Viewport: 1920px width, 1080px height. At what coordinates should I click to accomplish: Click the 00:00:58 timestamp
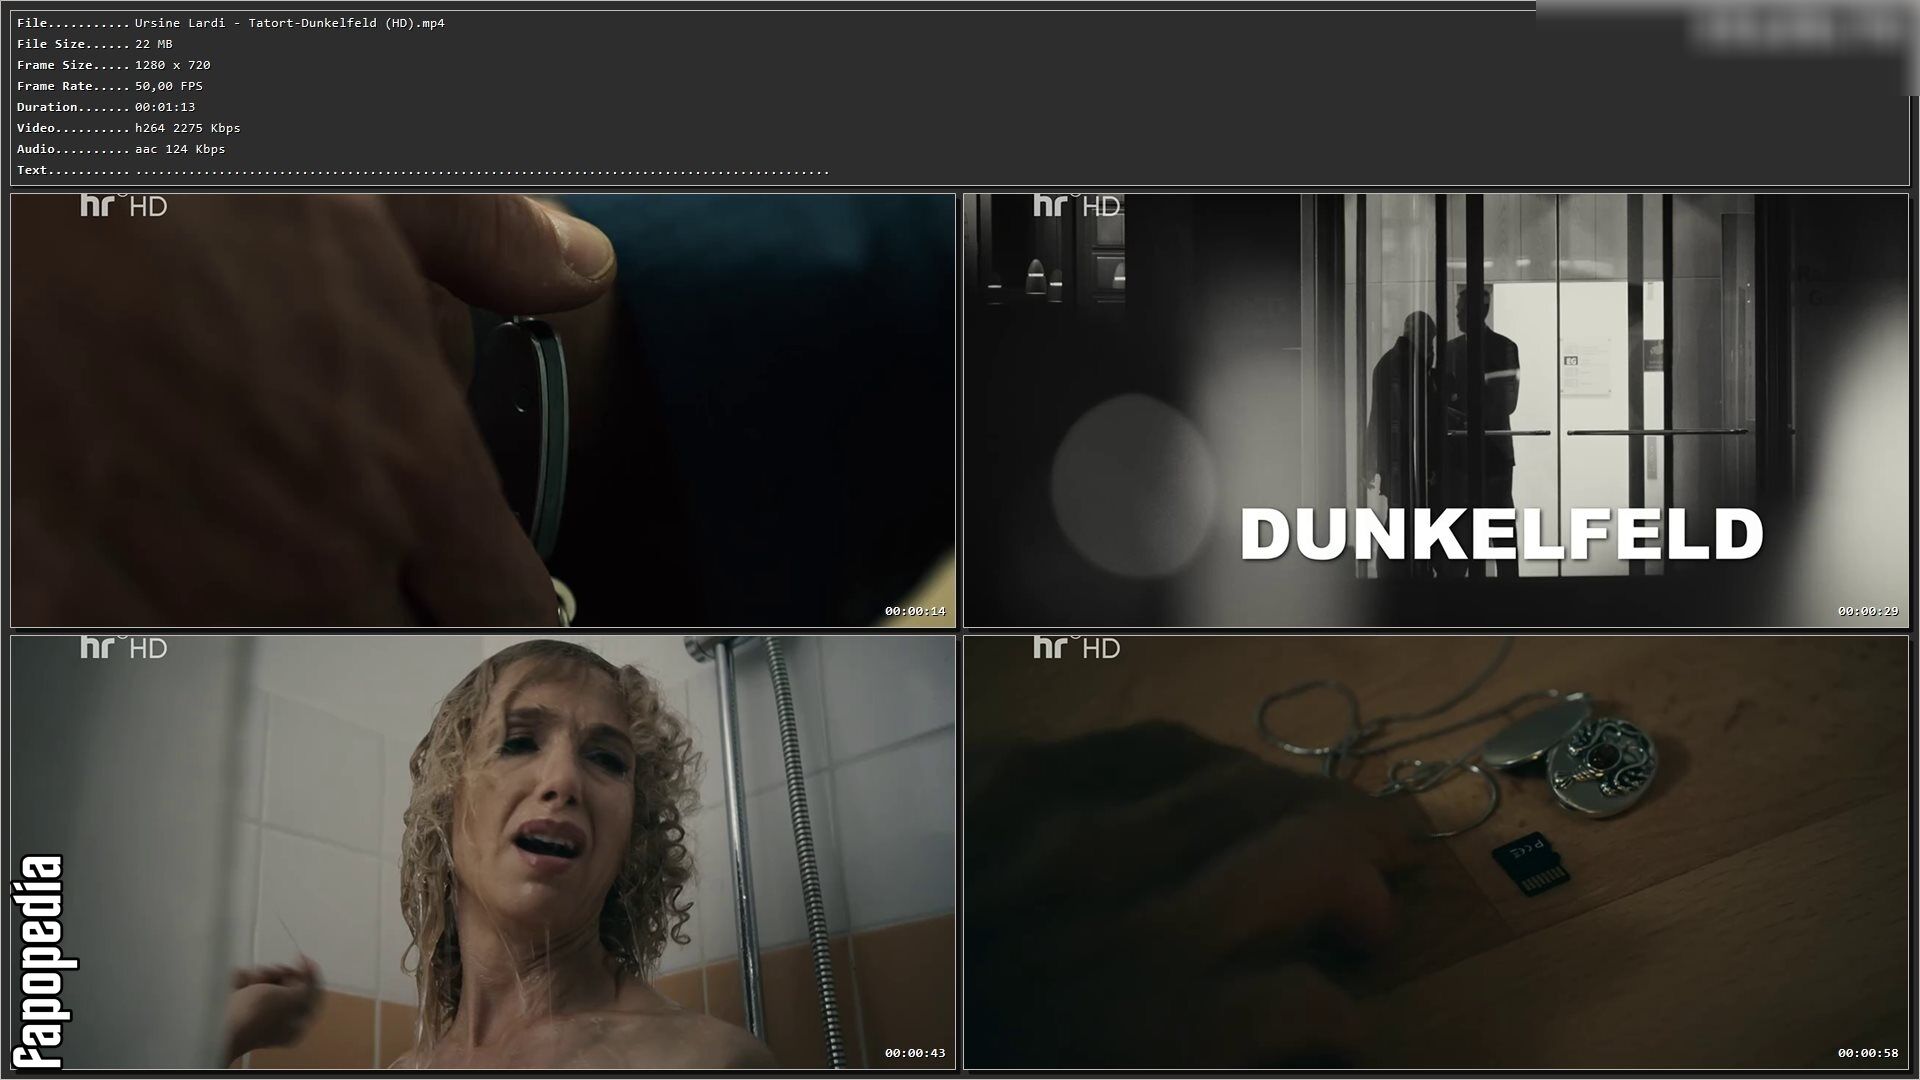pyautogui.click(x=1867, y=1053)
